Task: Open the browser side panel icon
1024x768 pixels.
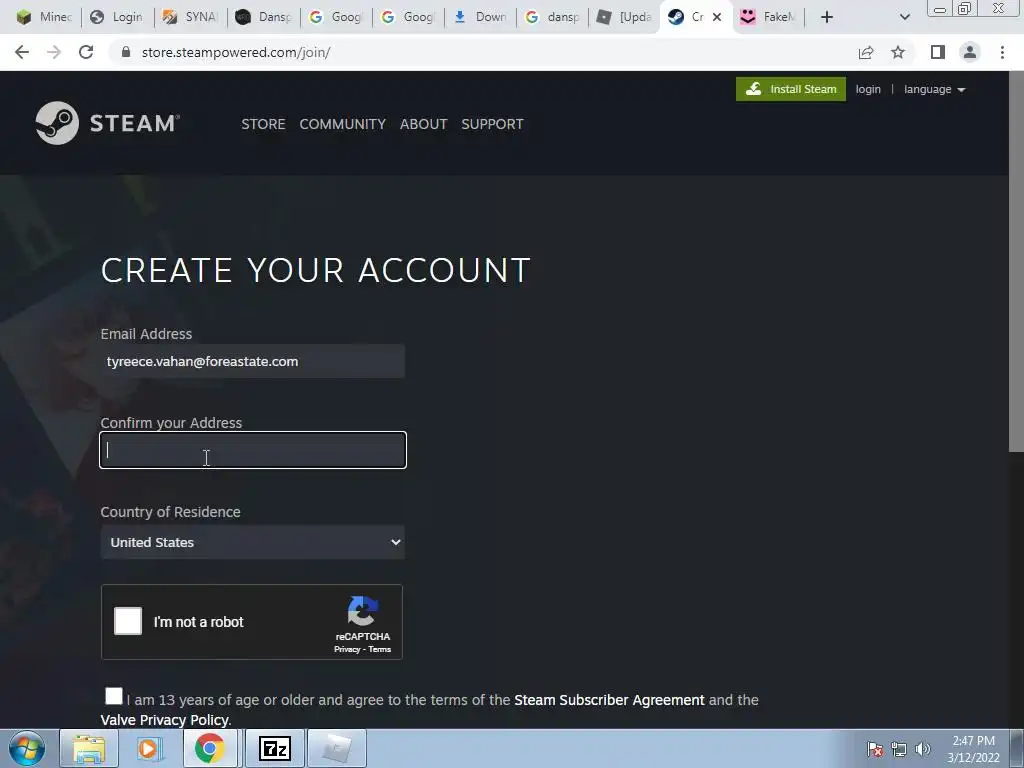Action: pos(938,52)
